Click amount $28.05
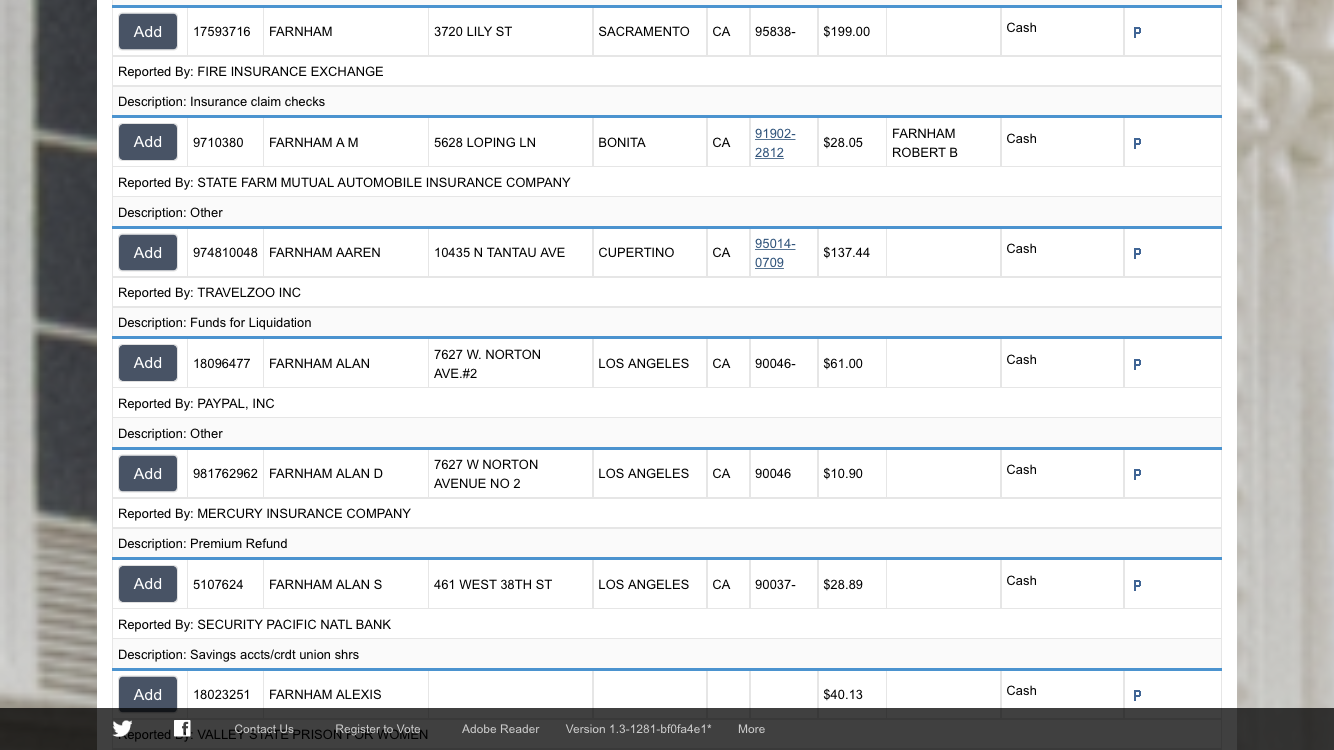1334x750 pixels. (843, 143)
